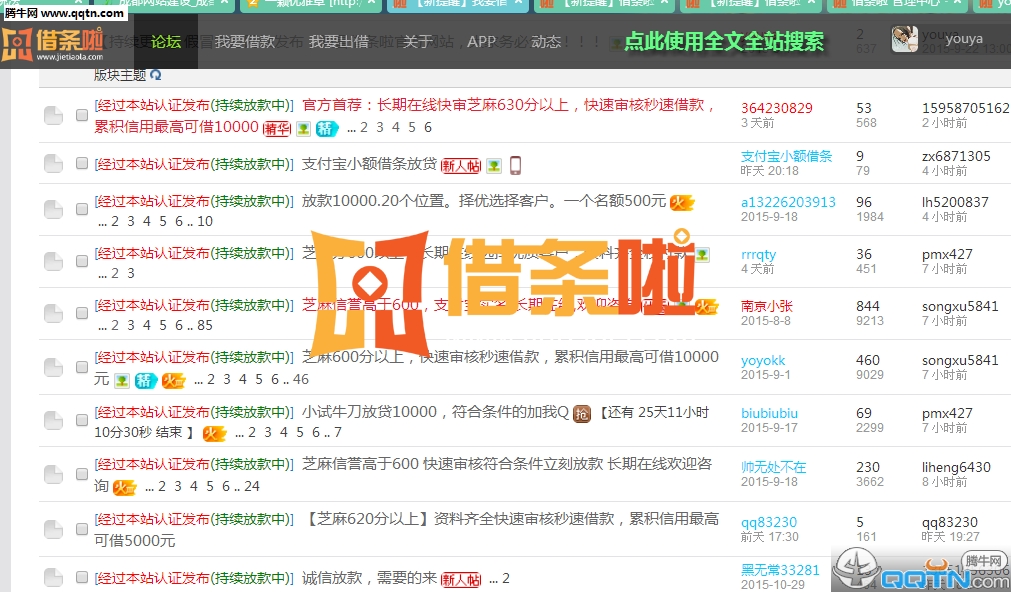
Task: Click the youya user avatar
Action: (x=905, y=39)
